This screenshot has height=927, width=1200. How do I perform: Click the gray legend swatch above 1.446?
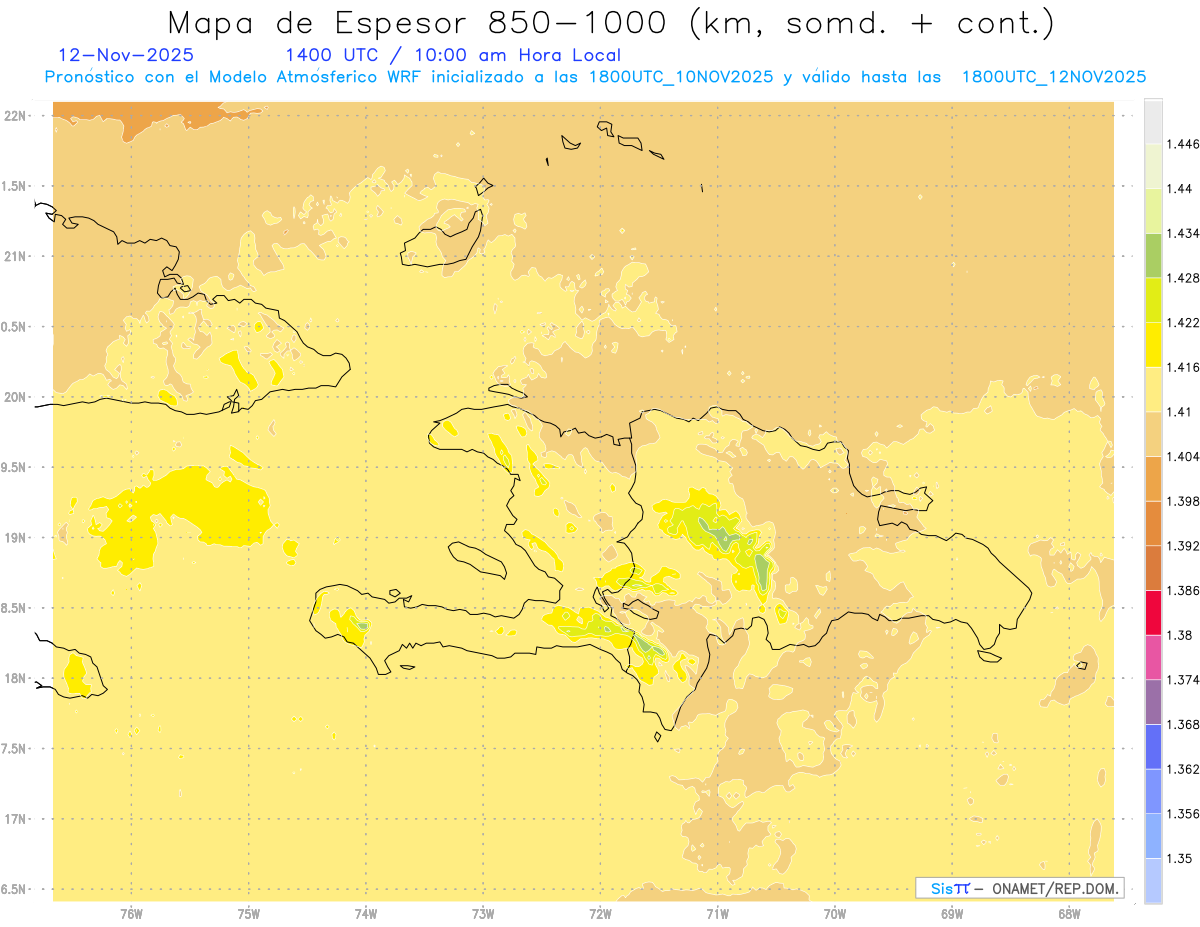[1153, 121]
